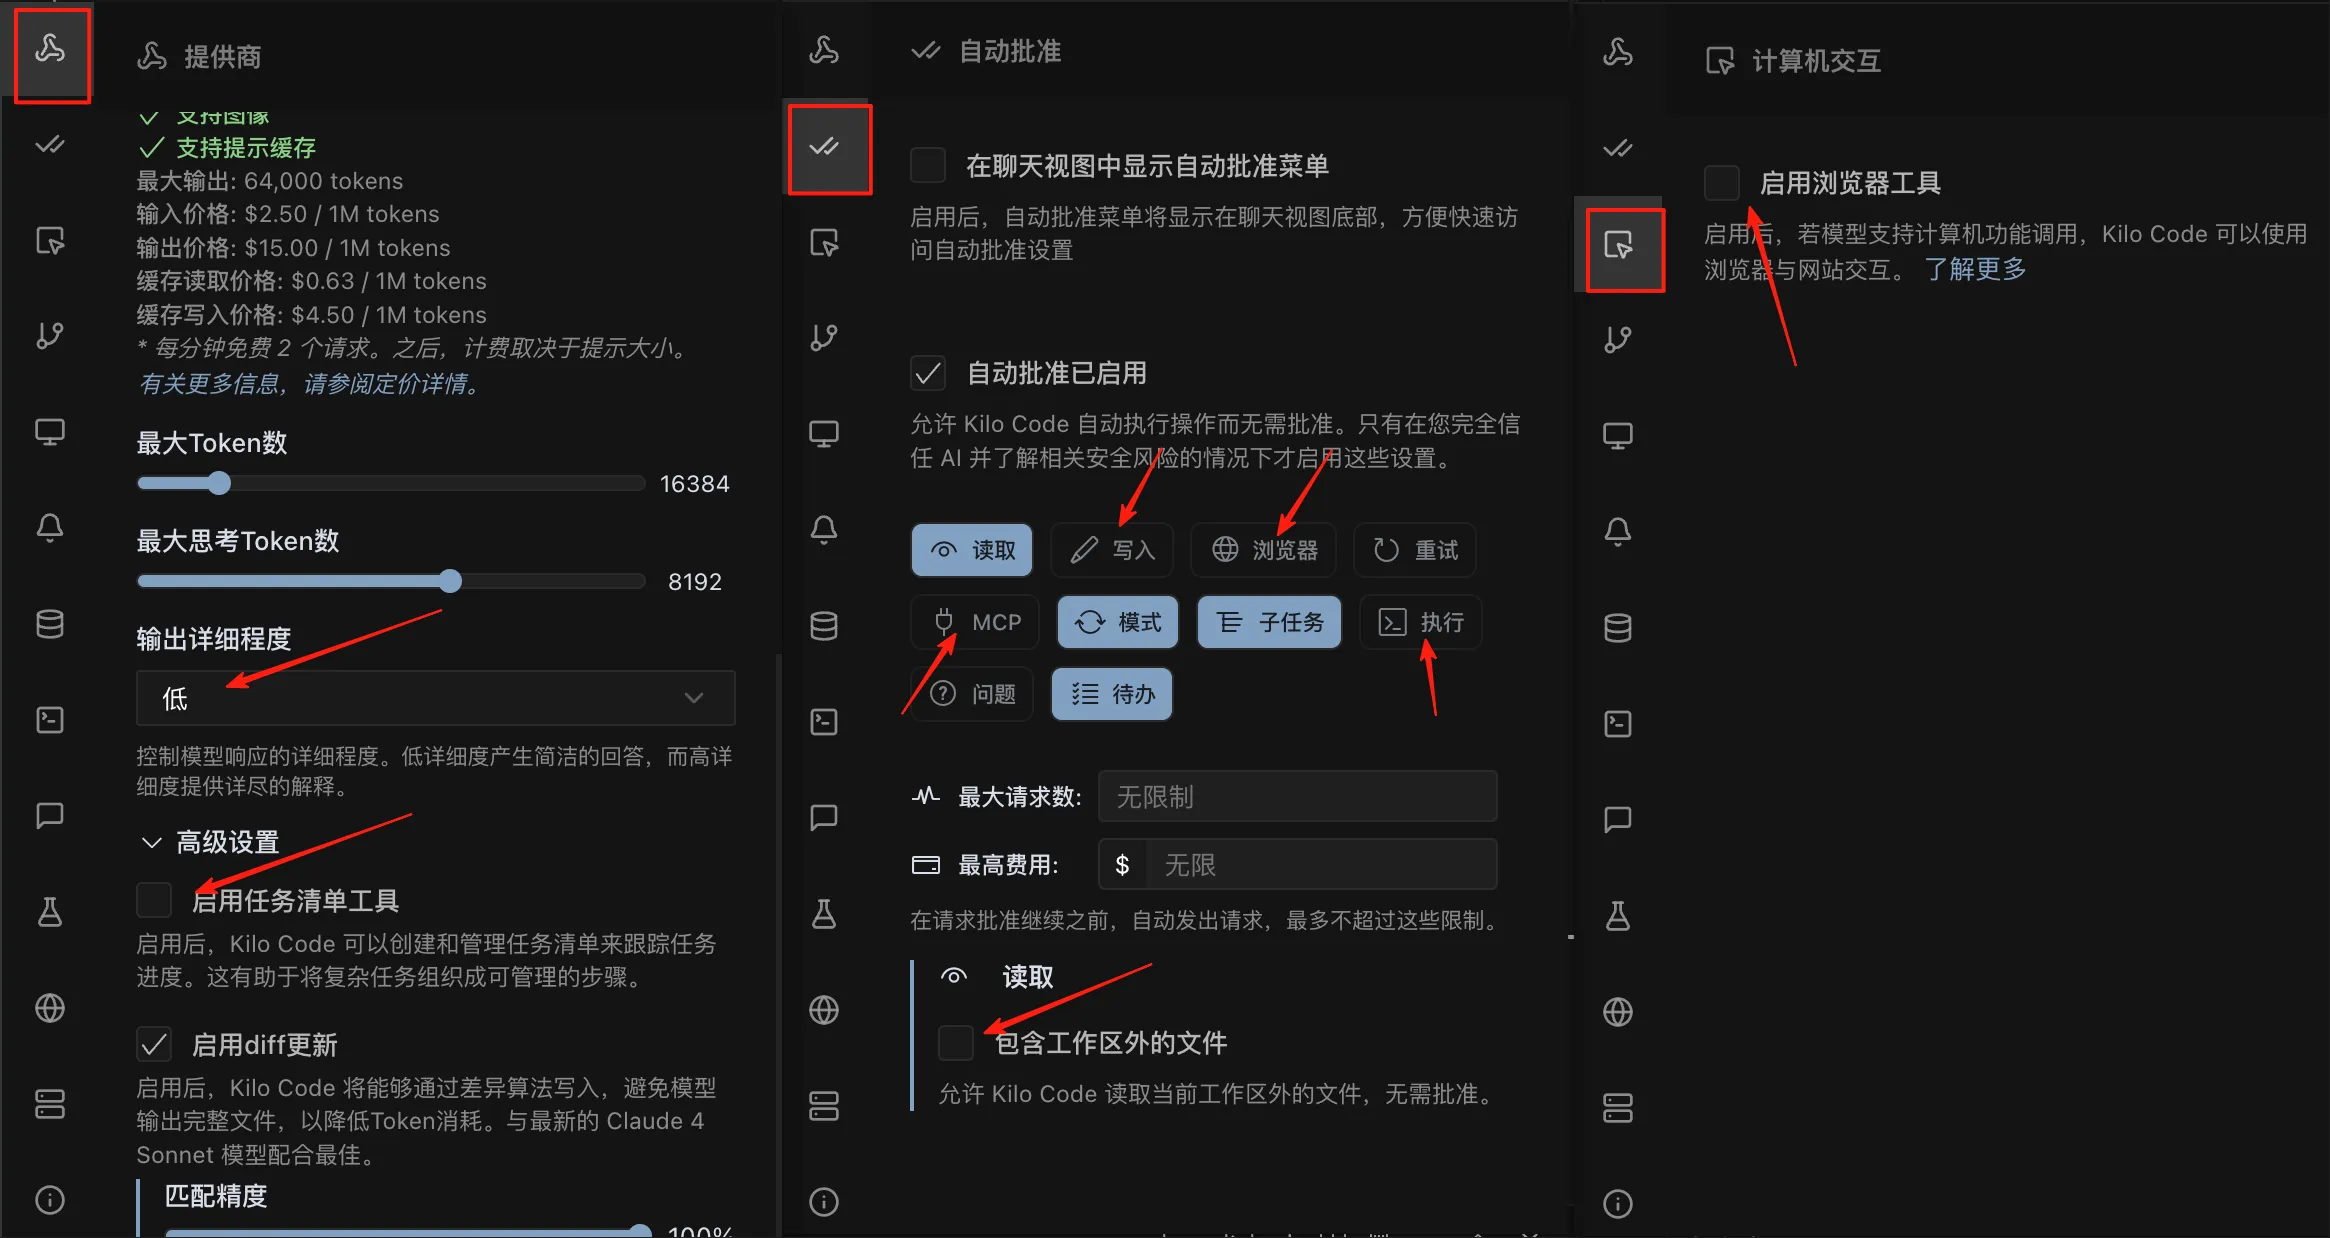The width and height of the screenshot is (2330, 1238).
Task: Click the 最大Token数 slider handle
Action: click(219, 484)
